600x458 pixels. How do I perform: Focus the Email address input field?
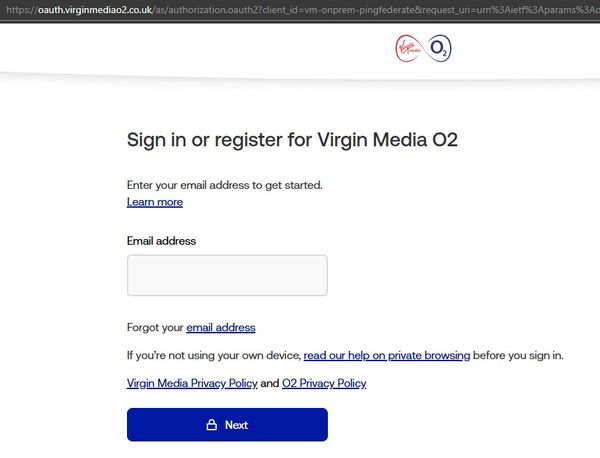point(227,275)
